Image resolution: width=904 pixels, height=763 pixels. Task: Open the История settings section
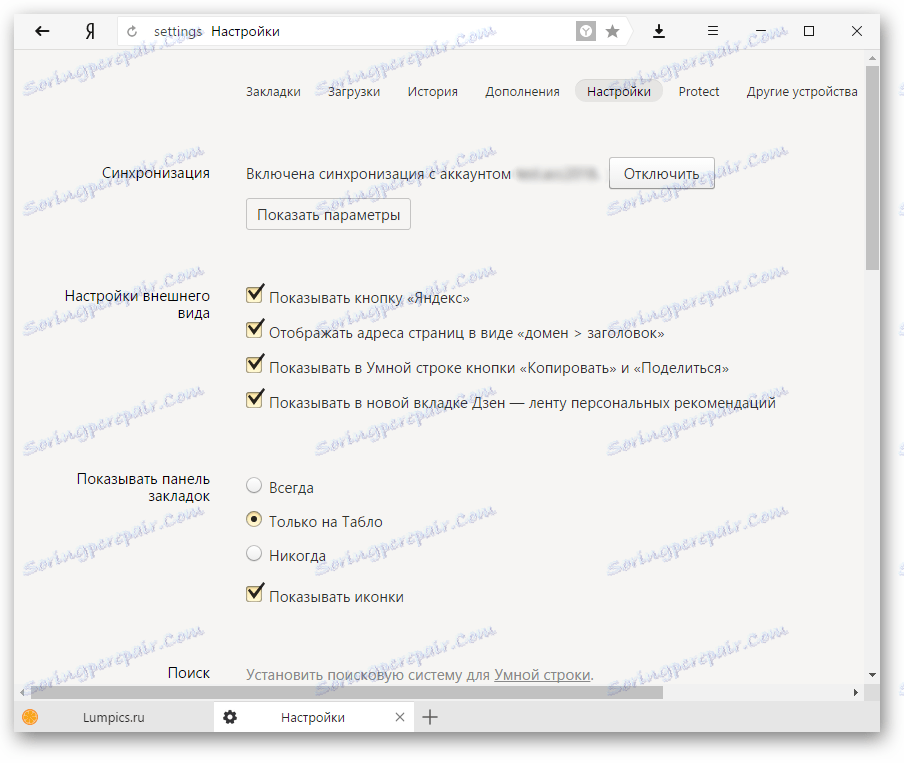432,91
